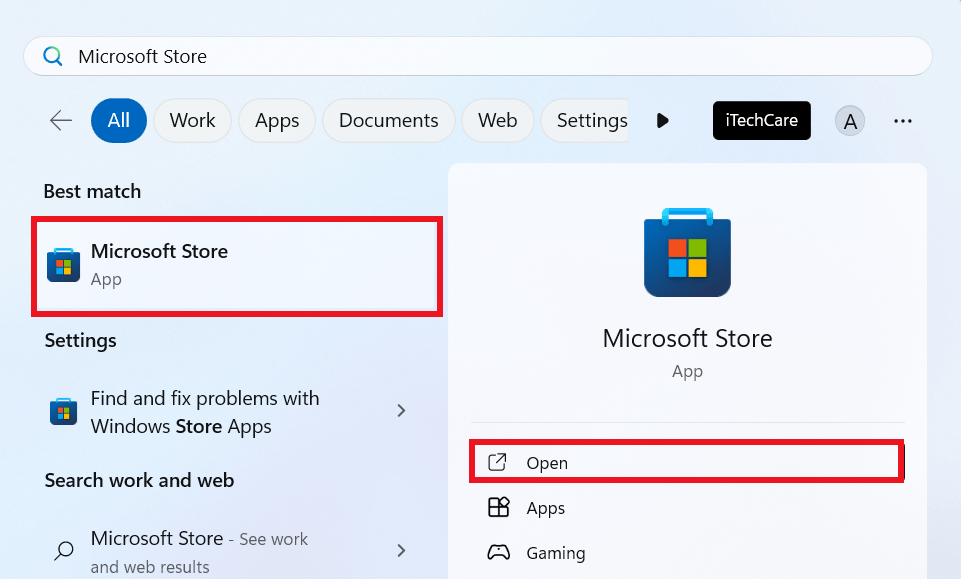
Task: Click the Apps grid icon in detail pane
Action: tap(498, 507)
